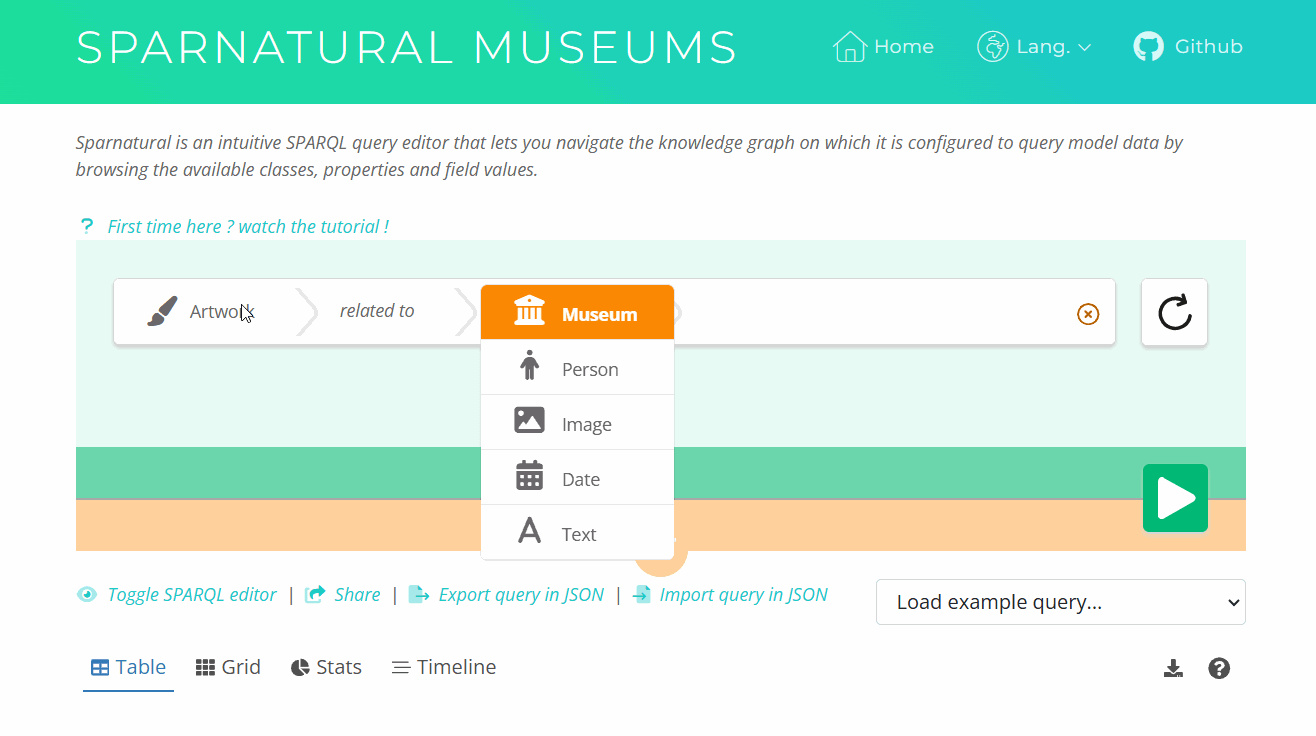Switch to the Grid tab
This screenshot has height=736, width=1316.
(x=228, y=667)
